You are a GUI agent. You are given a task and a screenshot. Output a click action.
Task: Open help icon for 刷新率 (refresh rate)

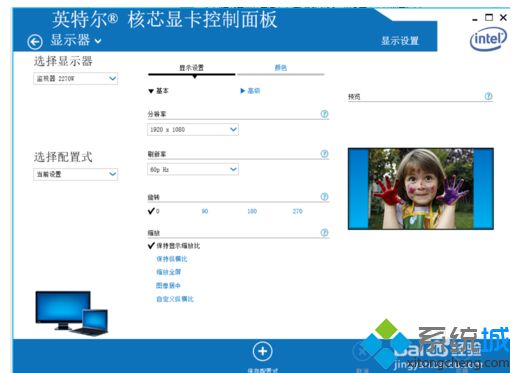(324, 154)
